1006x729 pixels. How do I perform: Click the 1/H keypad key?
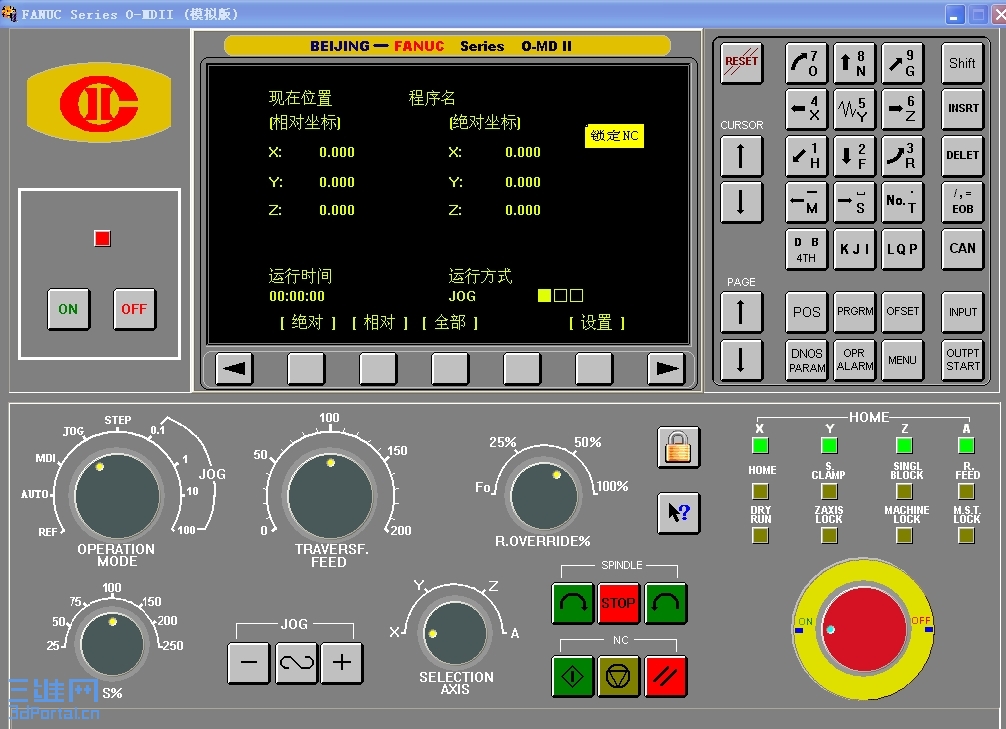(x=806, y=156)
